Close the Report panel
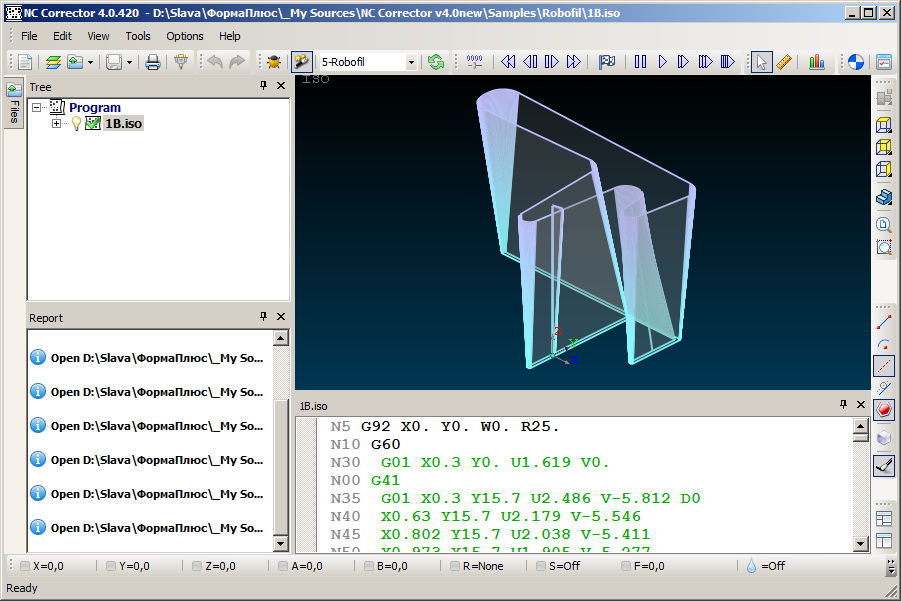 [281, 317]
